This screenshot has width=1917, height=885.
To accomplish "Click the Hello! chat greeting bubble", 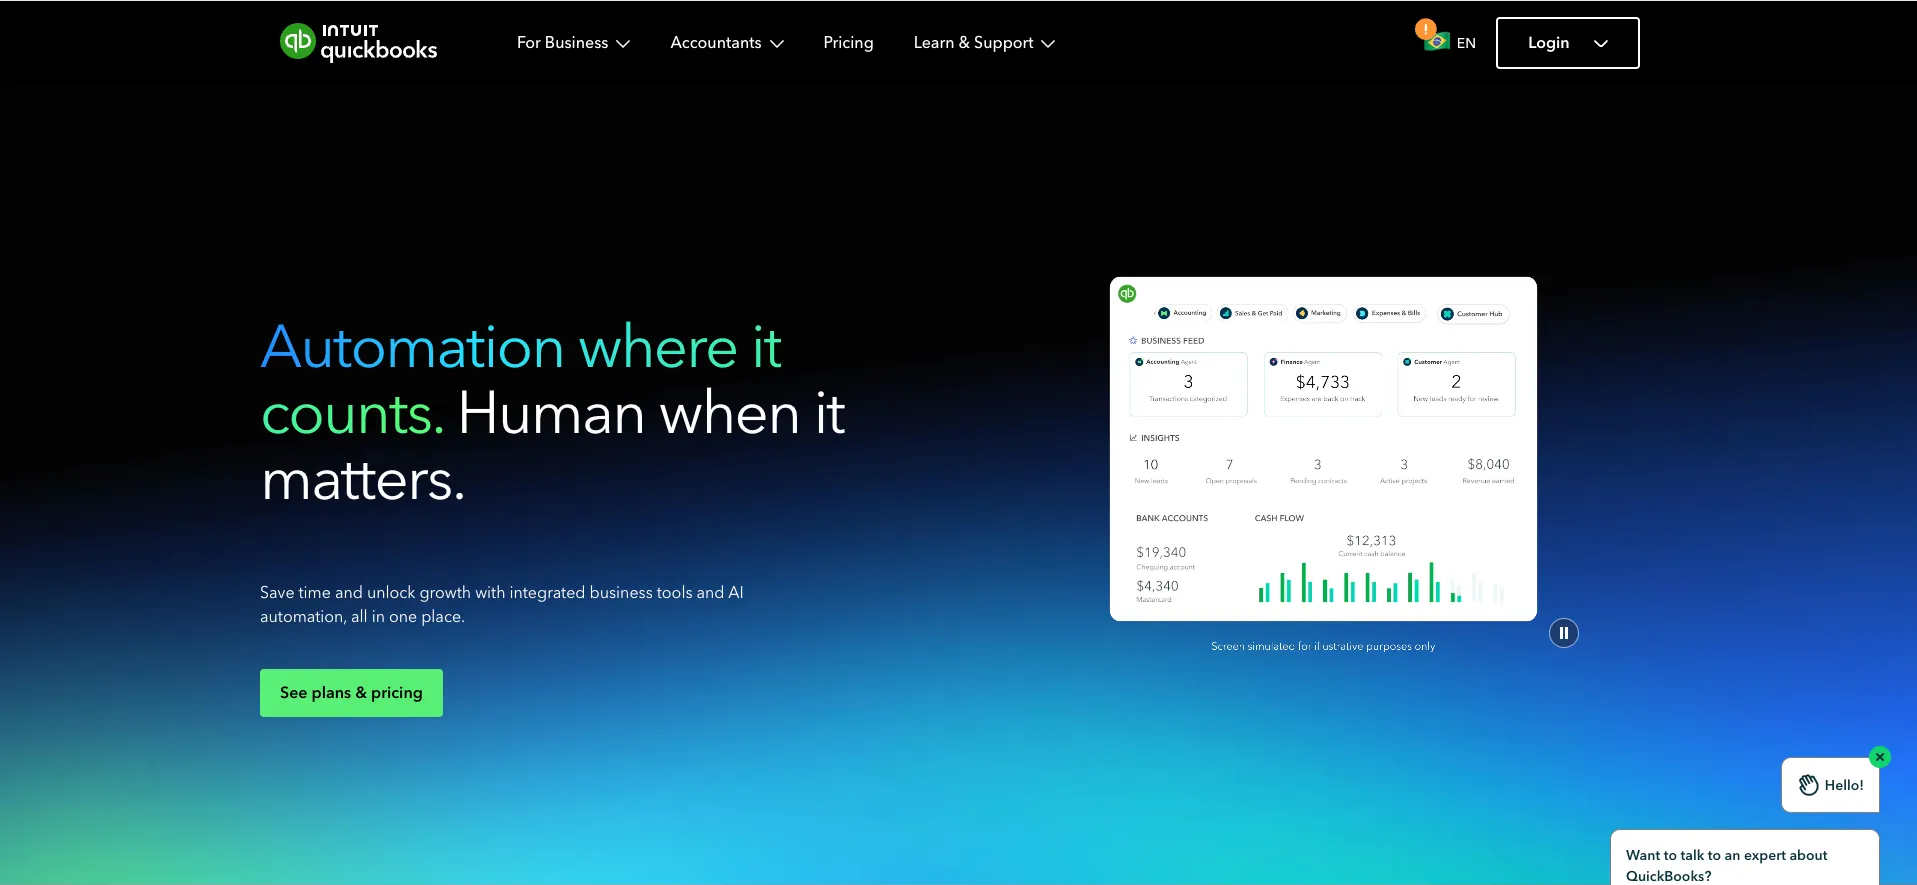I will tap(1830, 785).
